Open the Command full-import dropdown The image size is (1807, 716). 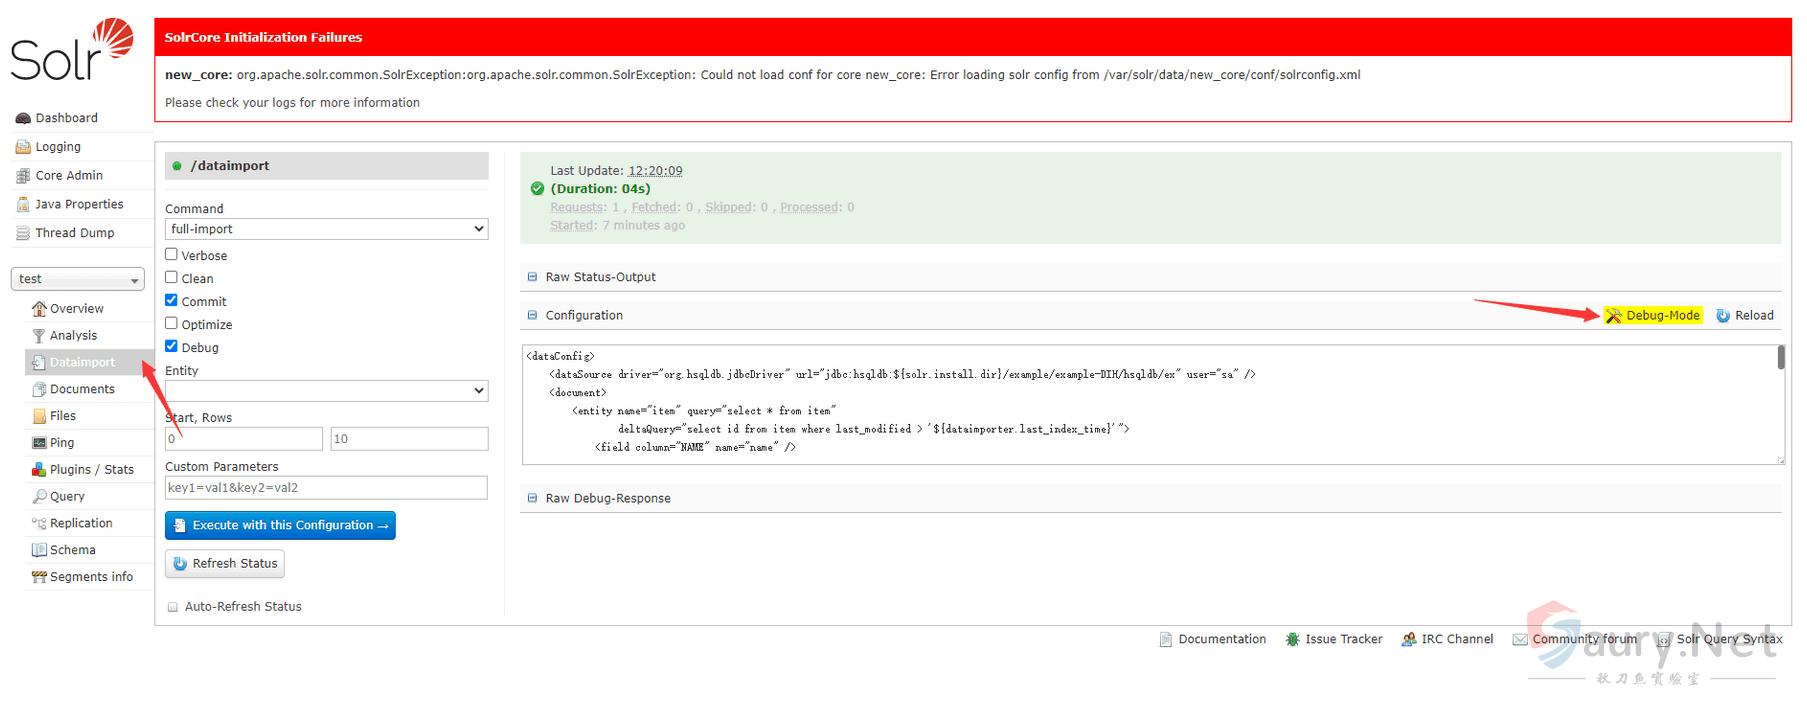pyautogui.click(x=326, y=229)
